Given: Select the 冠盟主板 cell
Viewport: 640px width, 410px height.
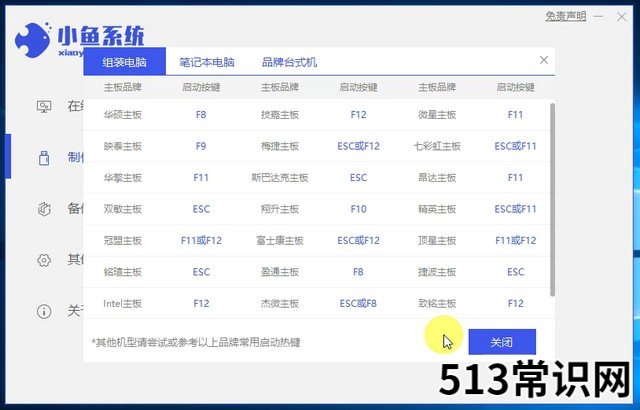Looking at the screenshot, I should (x=122, y=240).
